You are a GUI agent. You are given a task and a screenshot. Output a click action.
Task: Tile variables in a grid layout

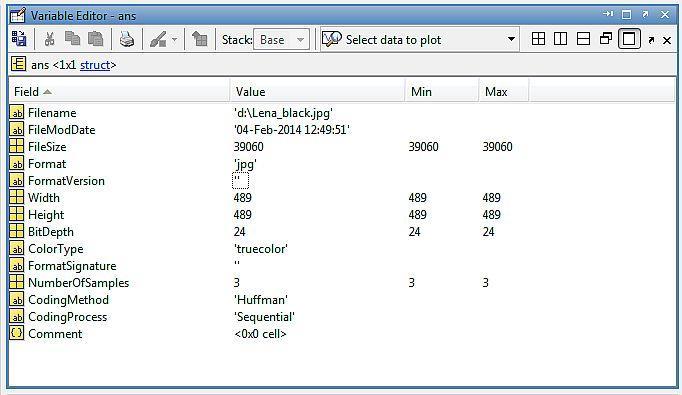tap(538, 39)
